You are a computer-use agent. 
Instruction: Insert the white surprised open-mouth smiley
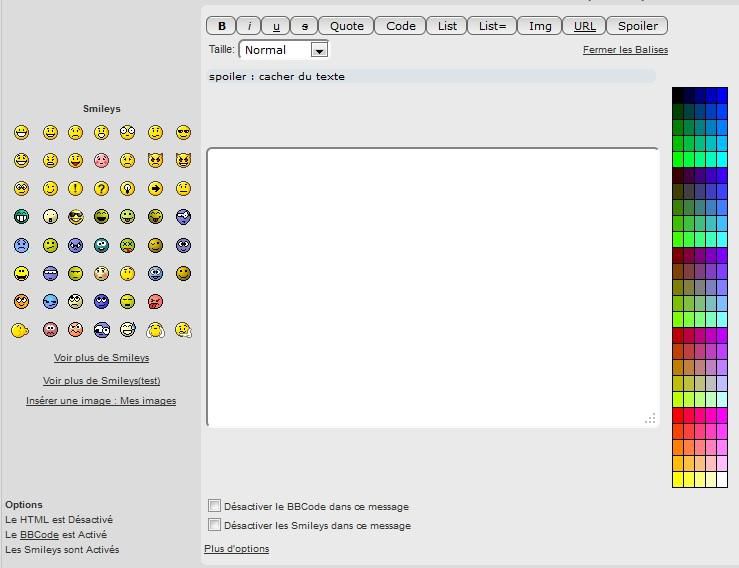tap(50, 217)
